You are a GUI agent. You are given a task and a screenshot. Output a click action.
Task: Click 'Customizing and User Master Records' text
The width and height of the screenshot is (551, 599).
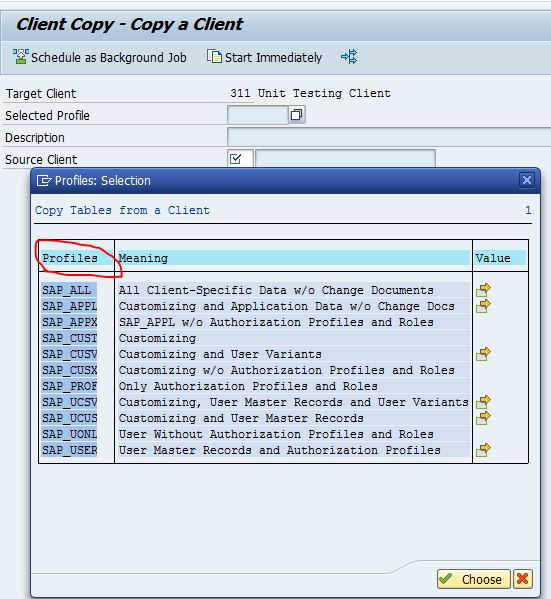(241, 419)
